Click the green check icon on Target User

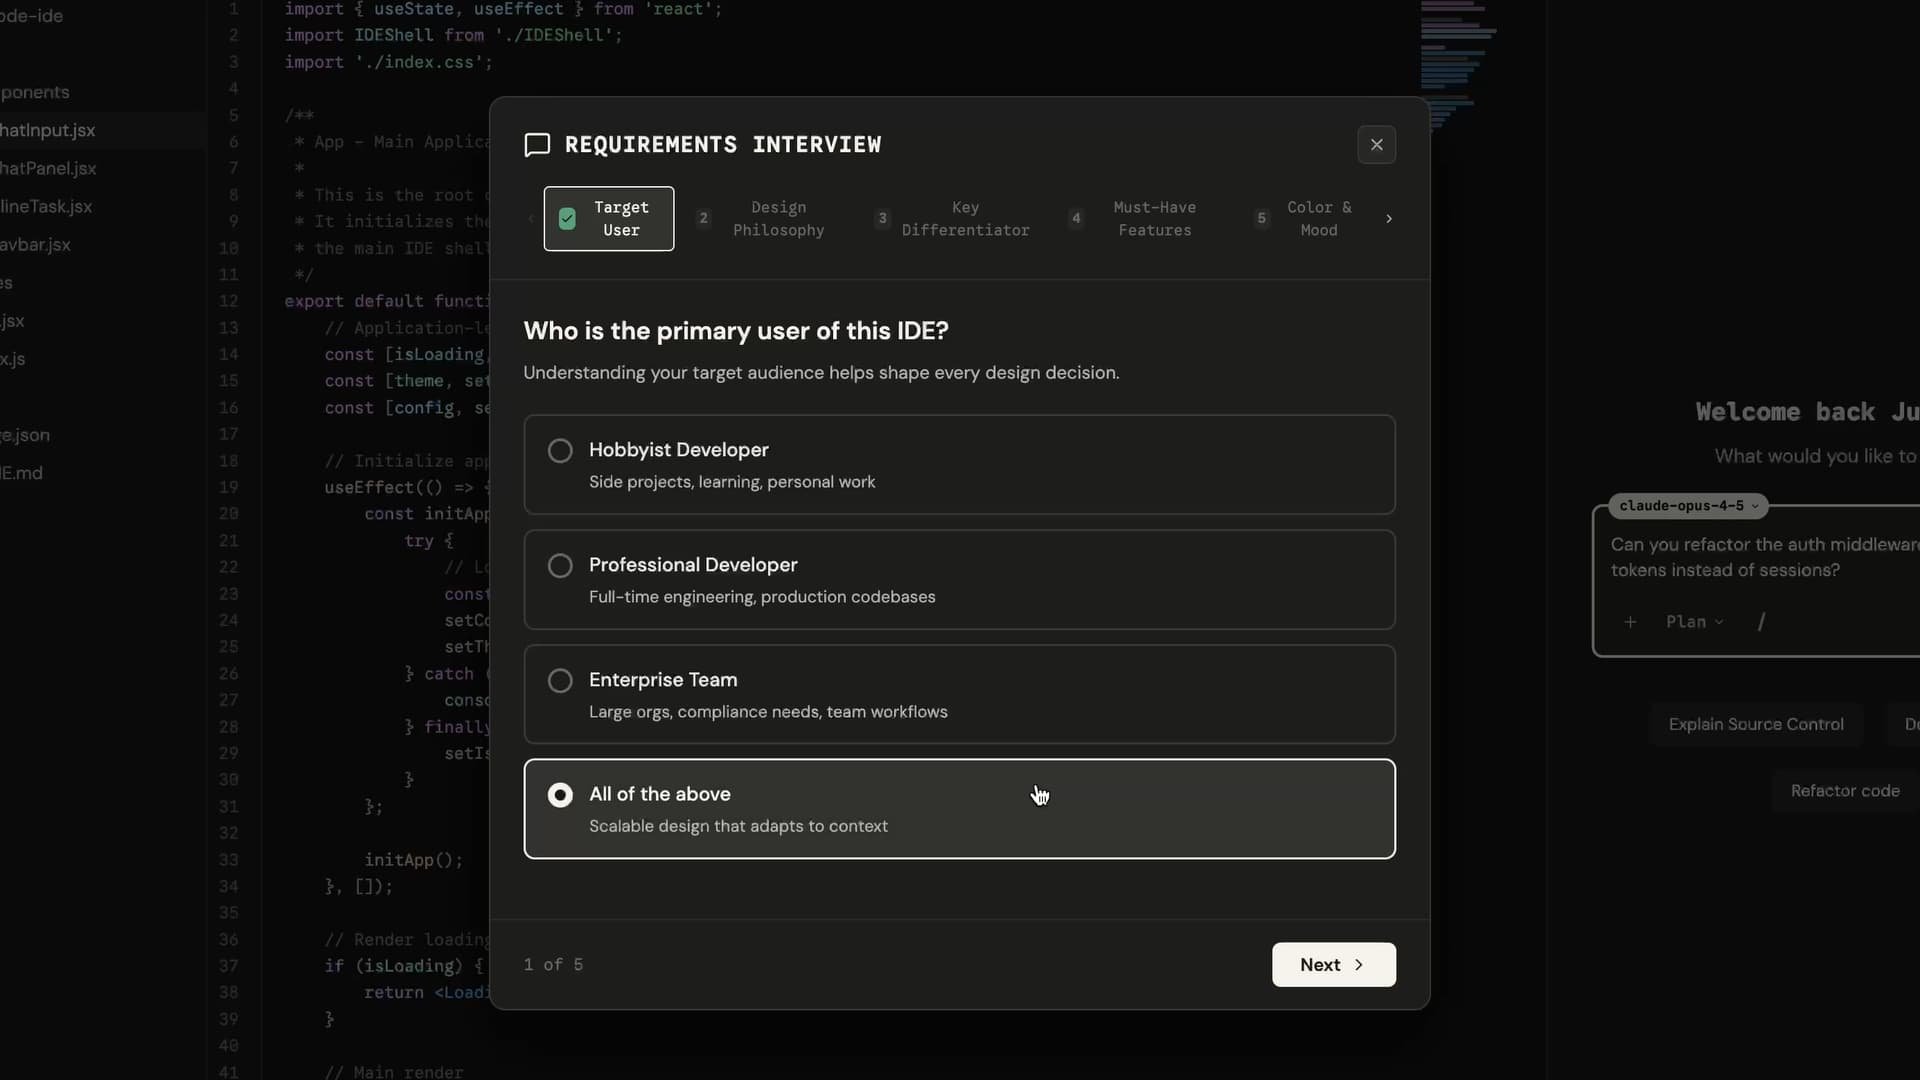click(567, 219)
